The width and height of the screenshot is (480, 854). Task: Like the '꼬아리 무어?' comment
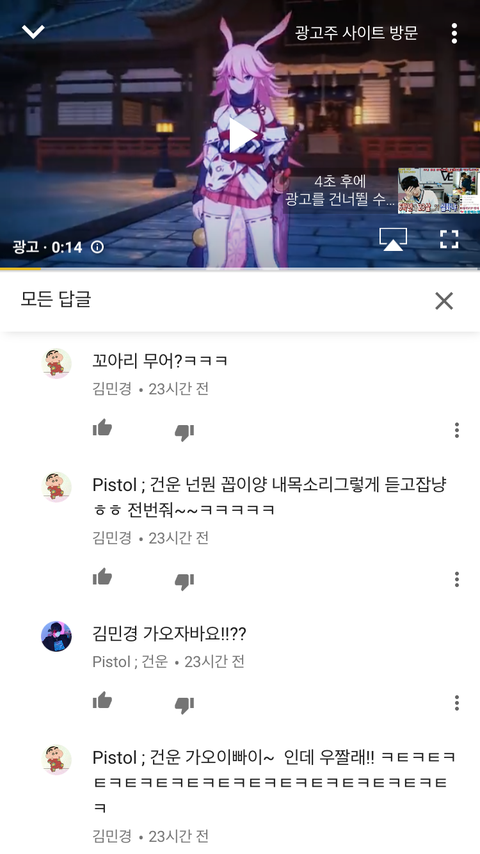coord(102,428)
